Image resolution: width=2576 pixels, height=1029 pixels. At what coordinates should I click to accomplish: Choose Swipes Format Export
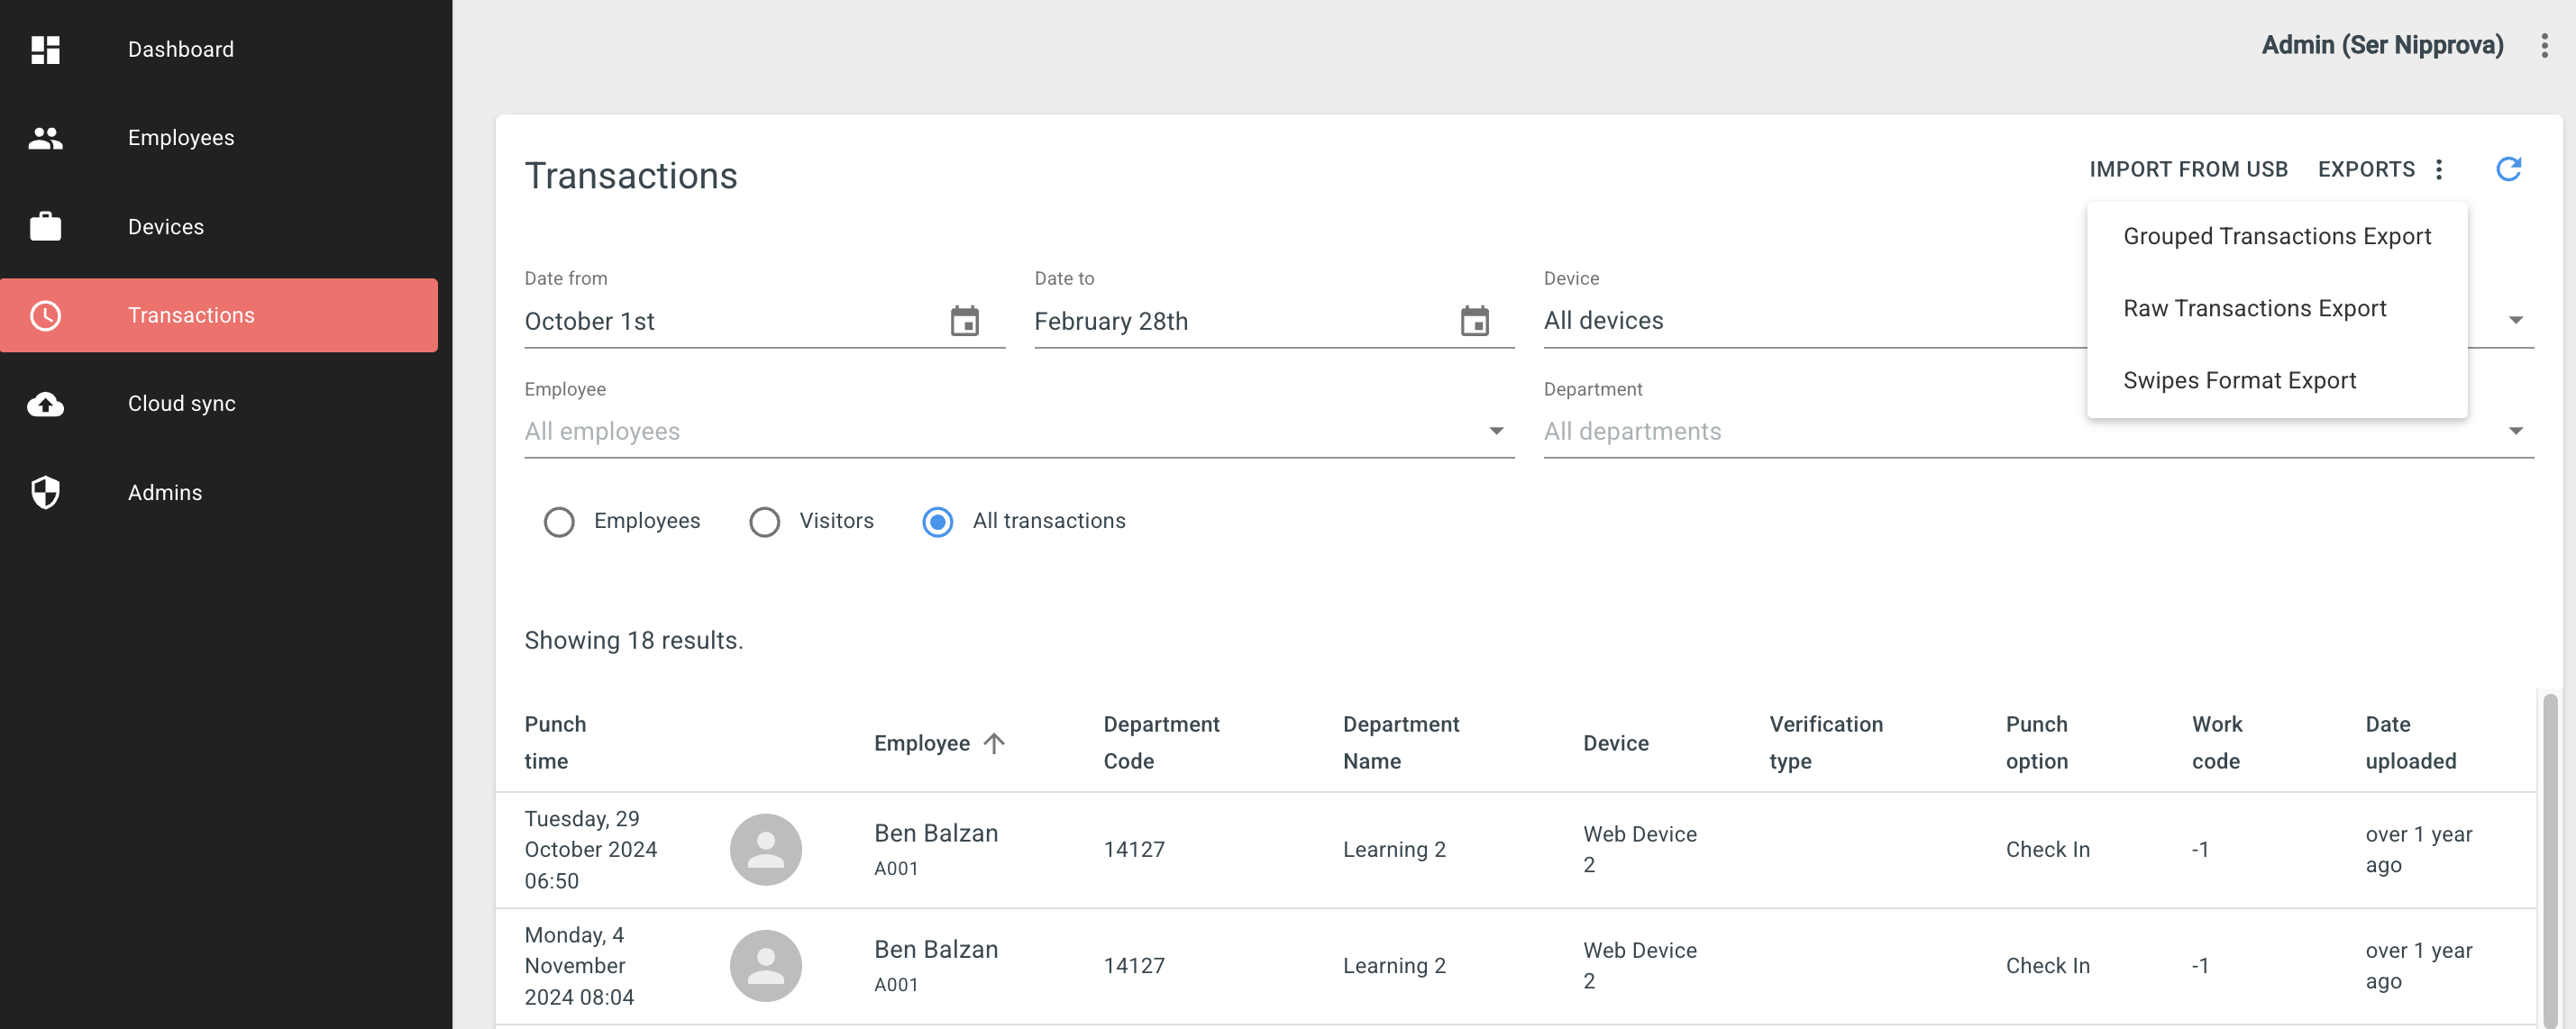[2276, 381]
